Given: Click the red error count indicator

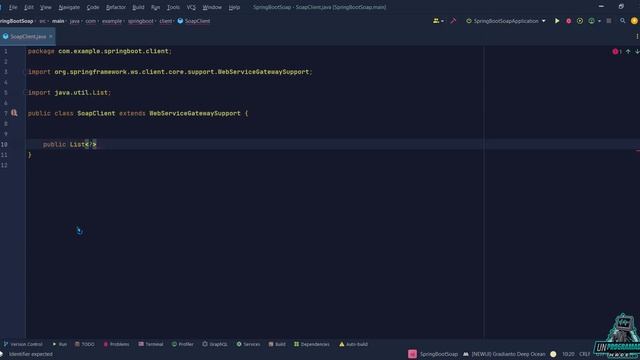Looking at the screenshot, I should coord(617,51).
